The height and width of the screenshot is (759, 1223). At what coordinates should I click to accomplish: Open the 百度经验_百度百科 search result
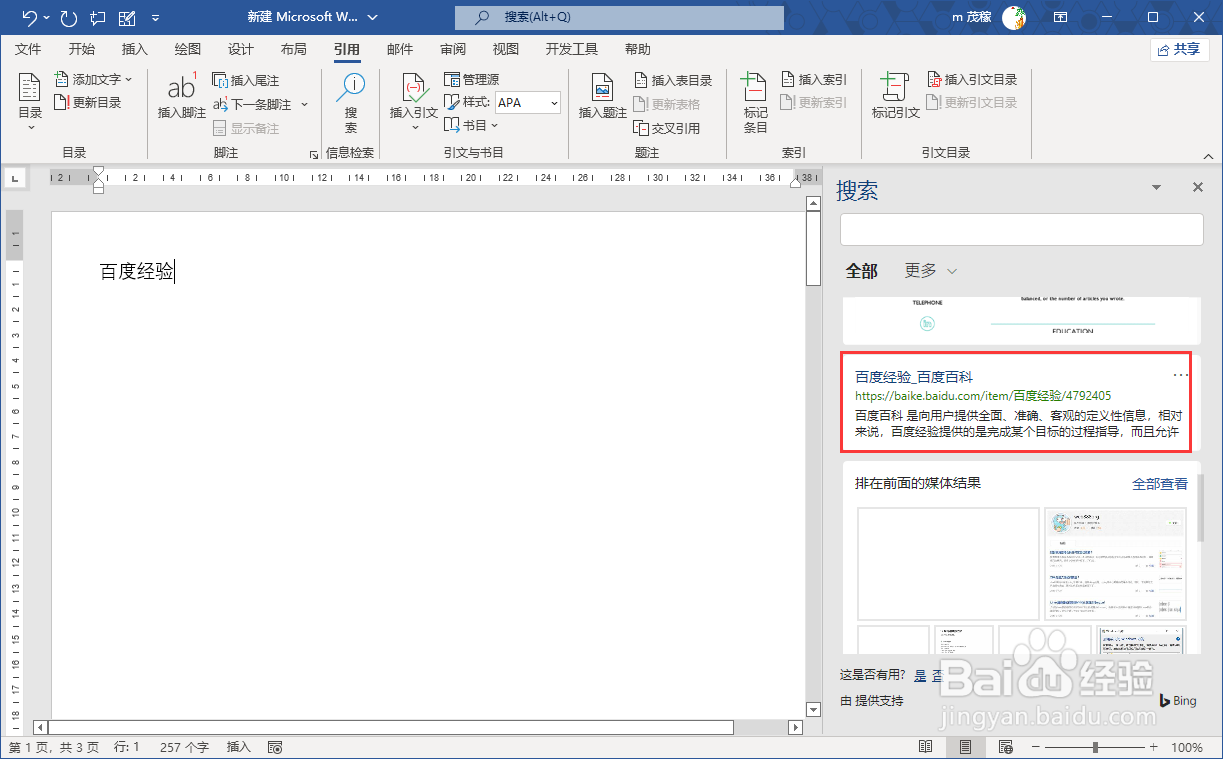click(x=914, y=377)
